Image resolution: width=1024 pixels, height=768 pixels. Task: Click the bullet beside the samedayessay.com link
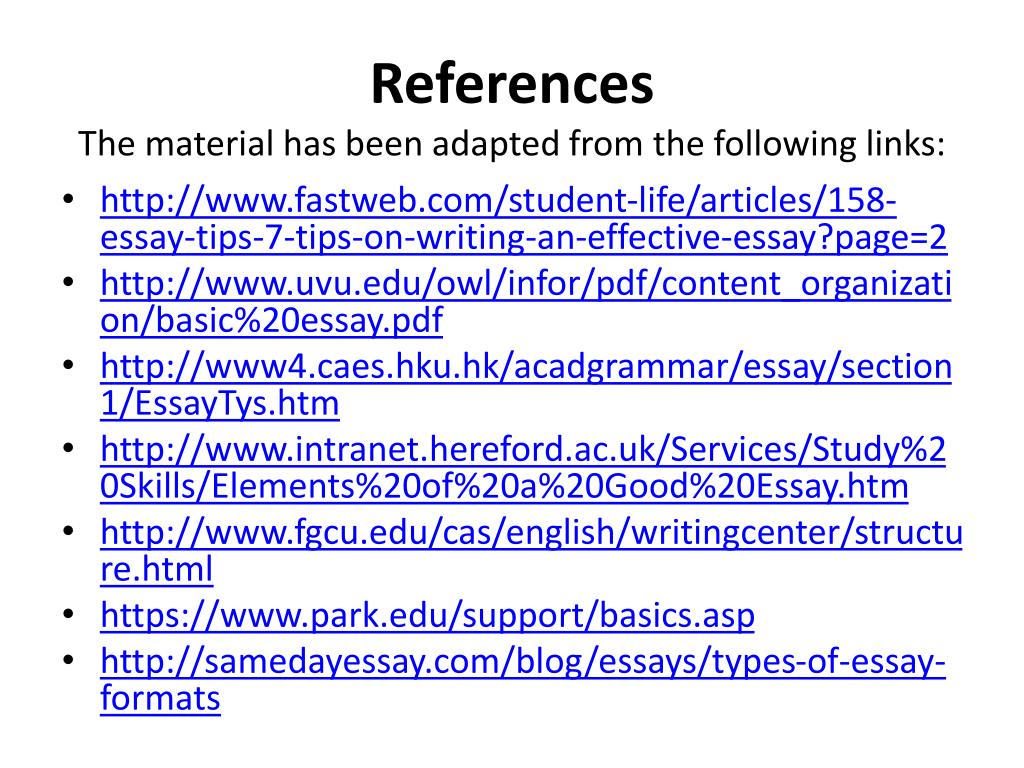coord(69,660)
